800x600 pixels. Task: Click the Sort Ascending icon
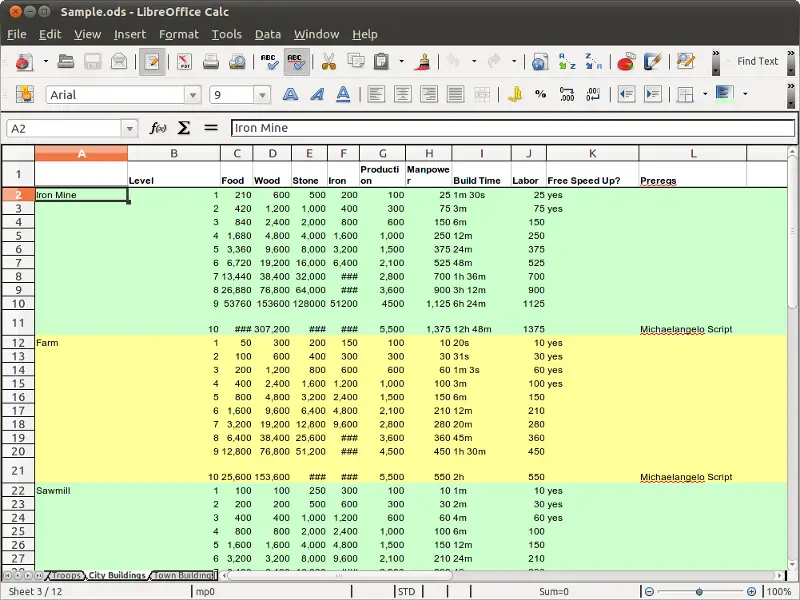point(567,62)
